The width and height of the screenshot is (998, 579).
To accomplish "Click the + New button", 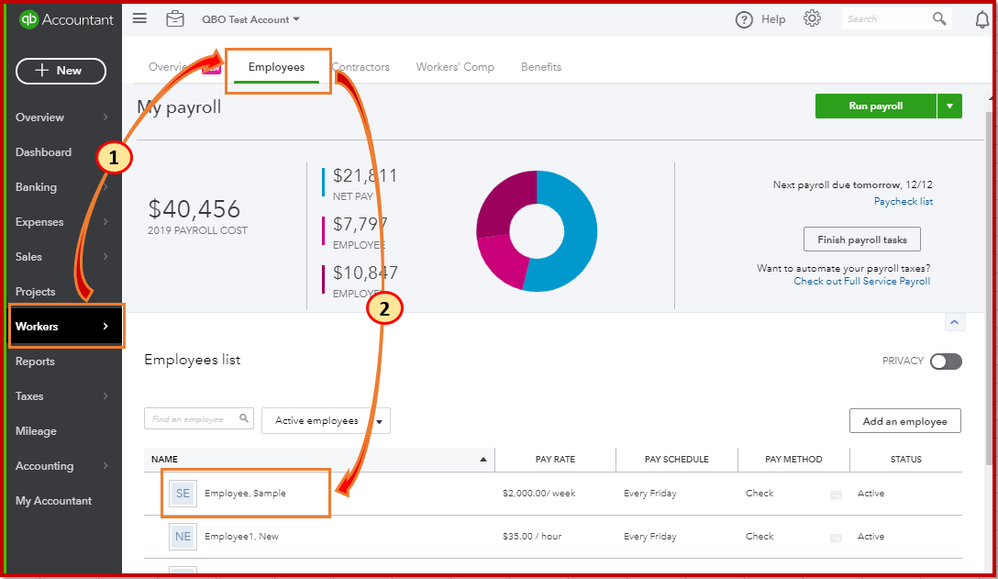I will tap(60, 71).
